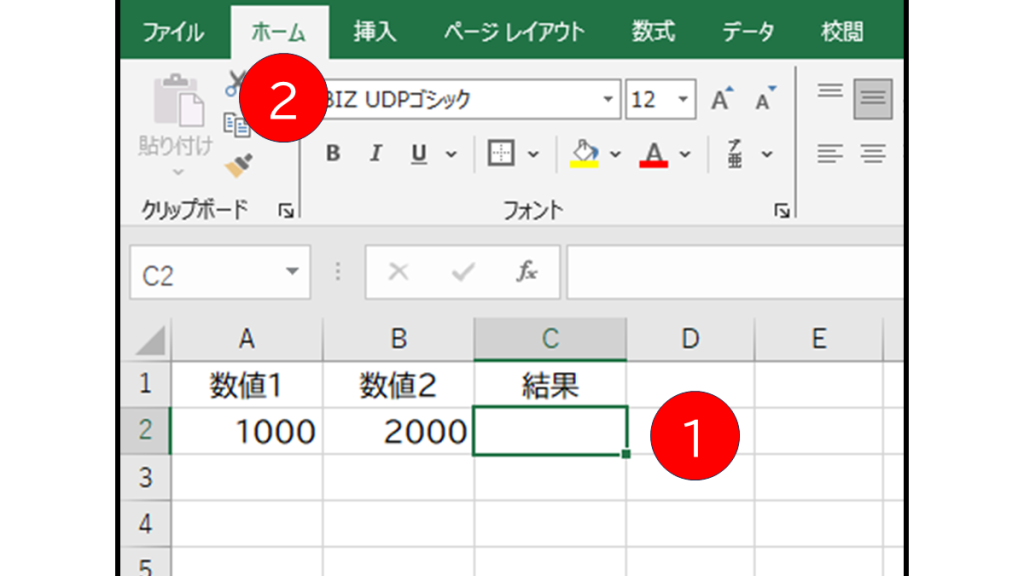The image size is (1024, 576).
Task: Click the red Font Color A icon
Action: point(651,153)
